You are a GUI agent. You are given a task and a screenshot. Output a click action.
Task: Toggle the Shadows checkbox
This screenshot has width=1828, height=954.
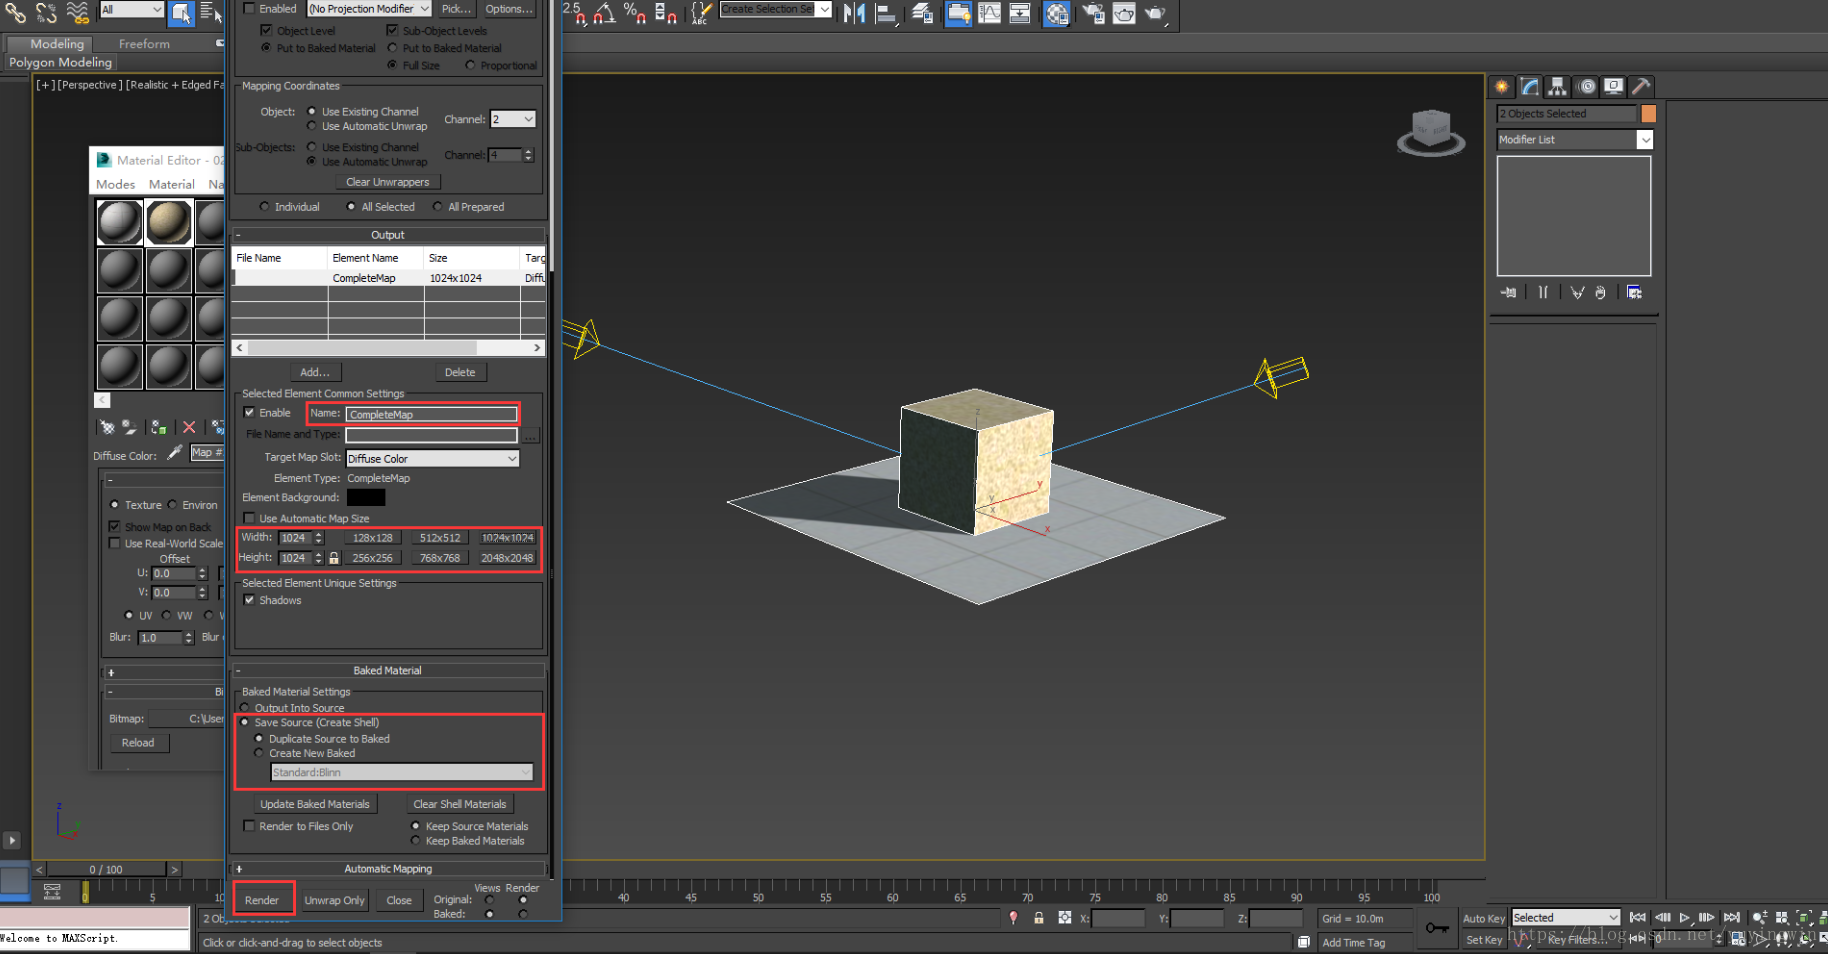point(249,600)
